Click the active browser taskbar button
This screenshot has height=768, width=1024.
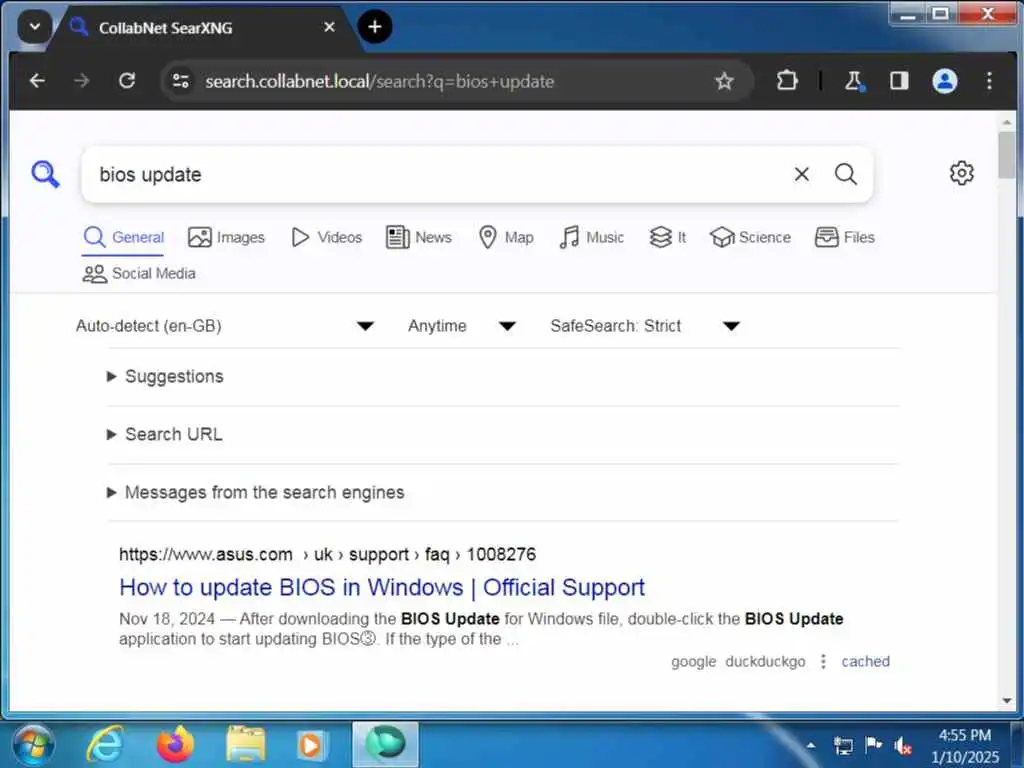[x=385, y=744]
